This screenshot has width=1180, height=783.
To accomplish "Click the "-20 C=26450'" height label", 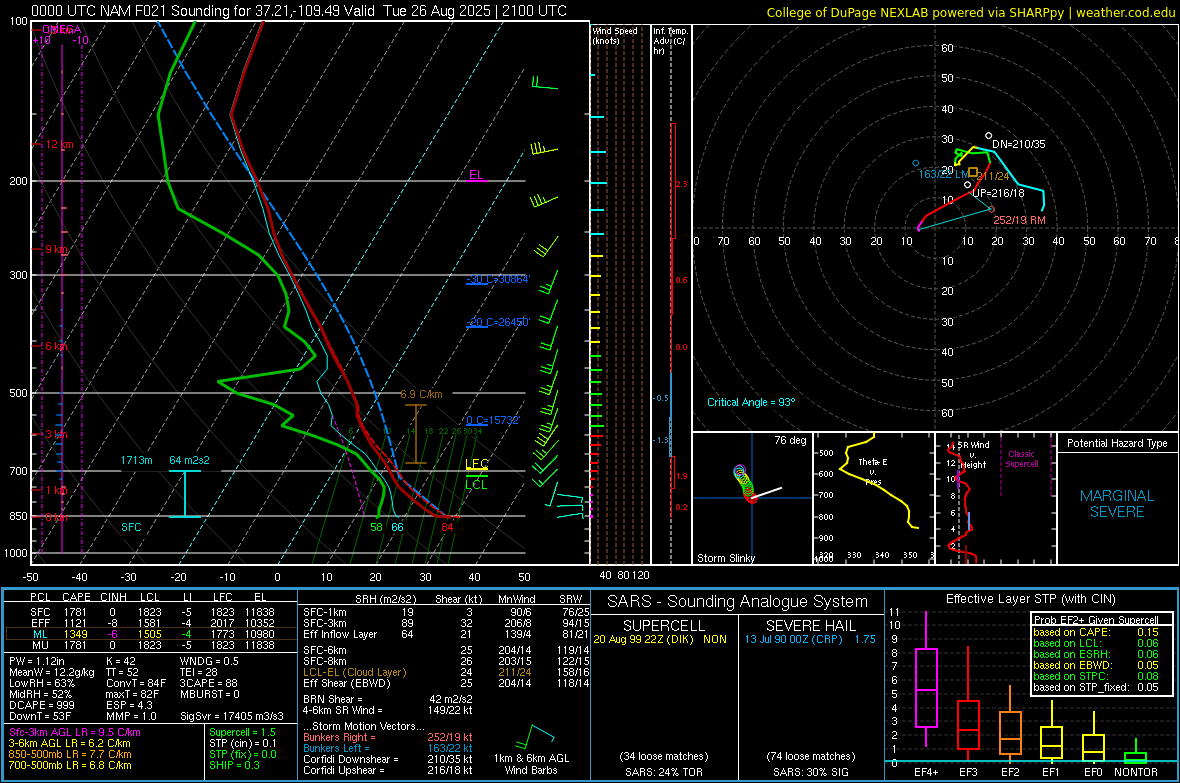I will (498, 321).
